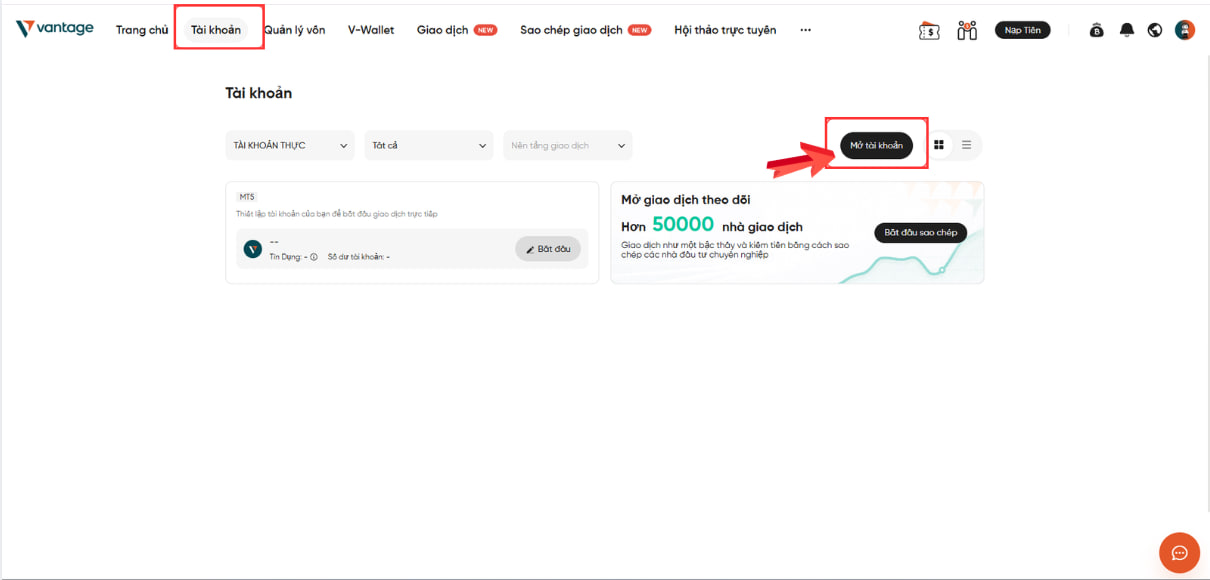Open the globe language selector

click(1155, 31)
